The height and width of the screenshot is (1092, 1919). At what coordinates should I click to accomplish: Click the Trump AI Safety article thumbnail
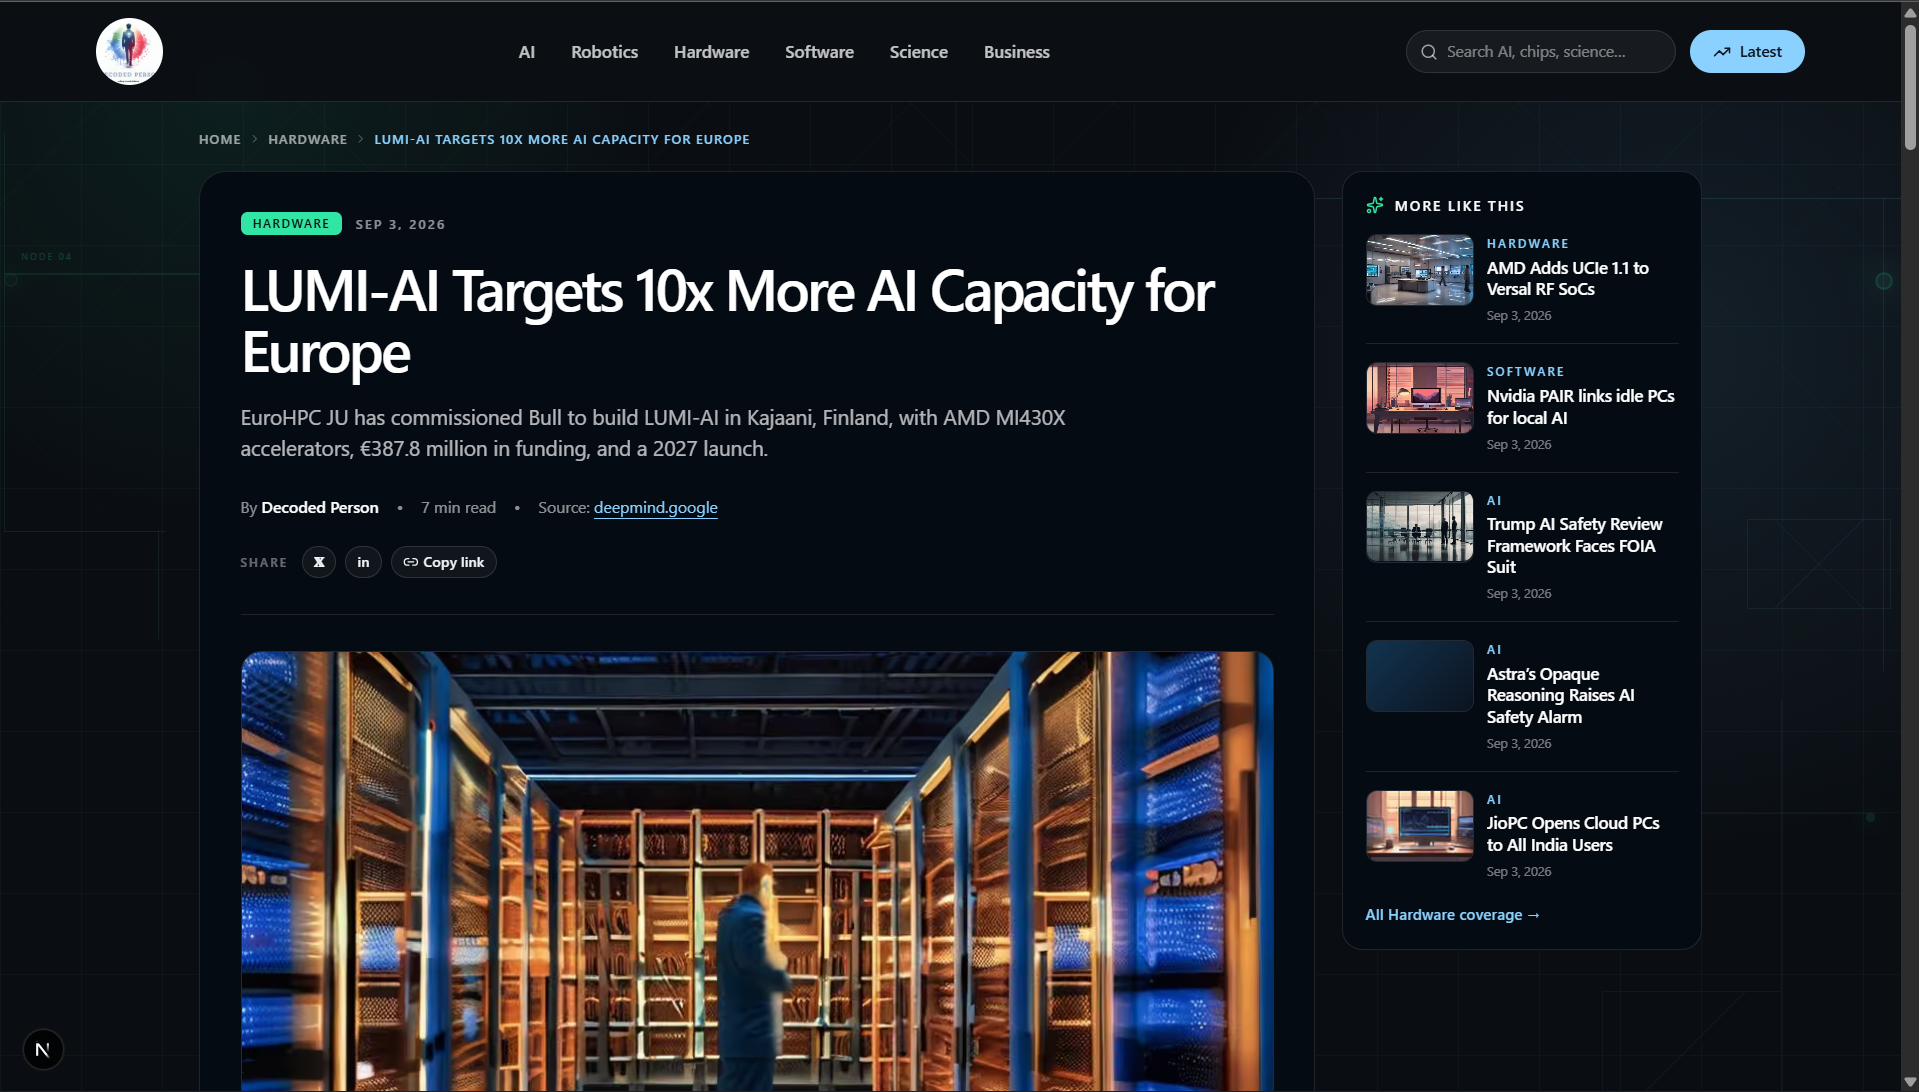click(1420, 527)
